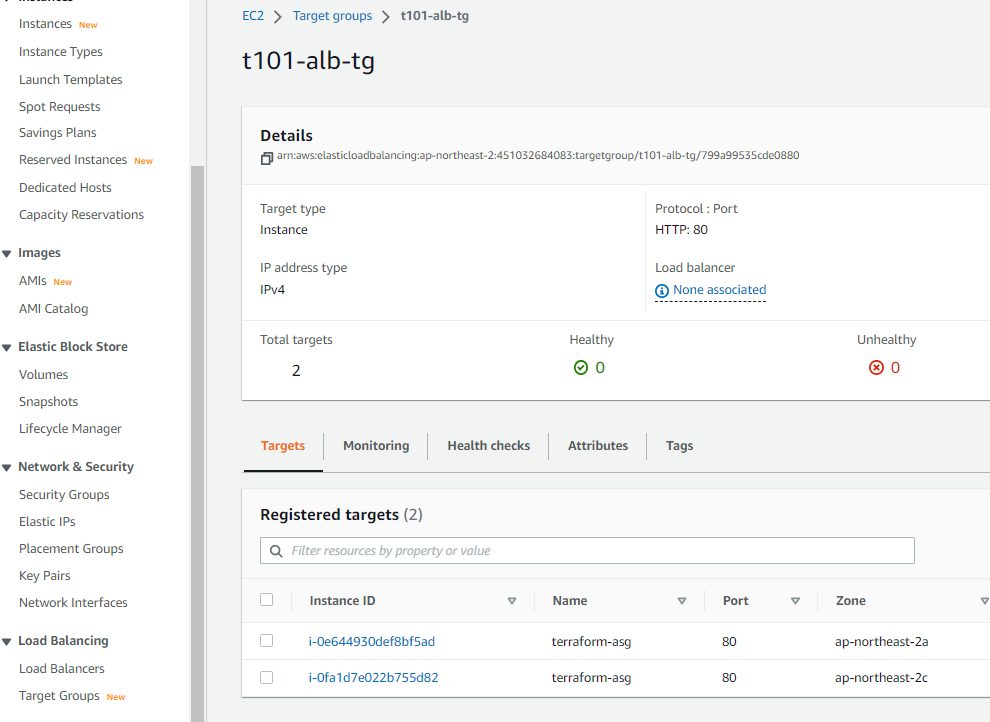Open Elastic IPs in the sidebar
Viewport: 990px width, 722px height.
(x=47, y=521)
